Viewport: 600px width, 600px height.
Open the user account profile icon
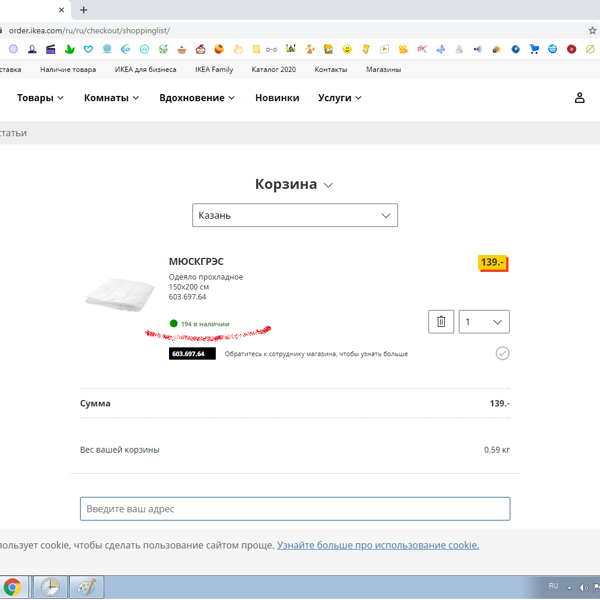pos(580,98)
